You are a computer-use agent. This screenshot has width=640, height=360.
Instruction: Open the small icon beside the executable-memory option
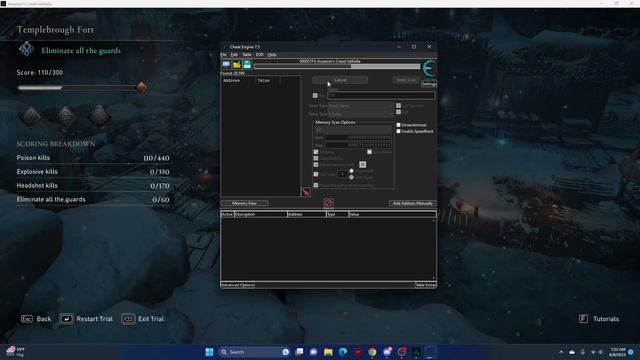362,164
